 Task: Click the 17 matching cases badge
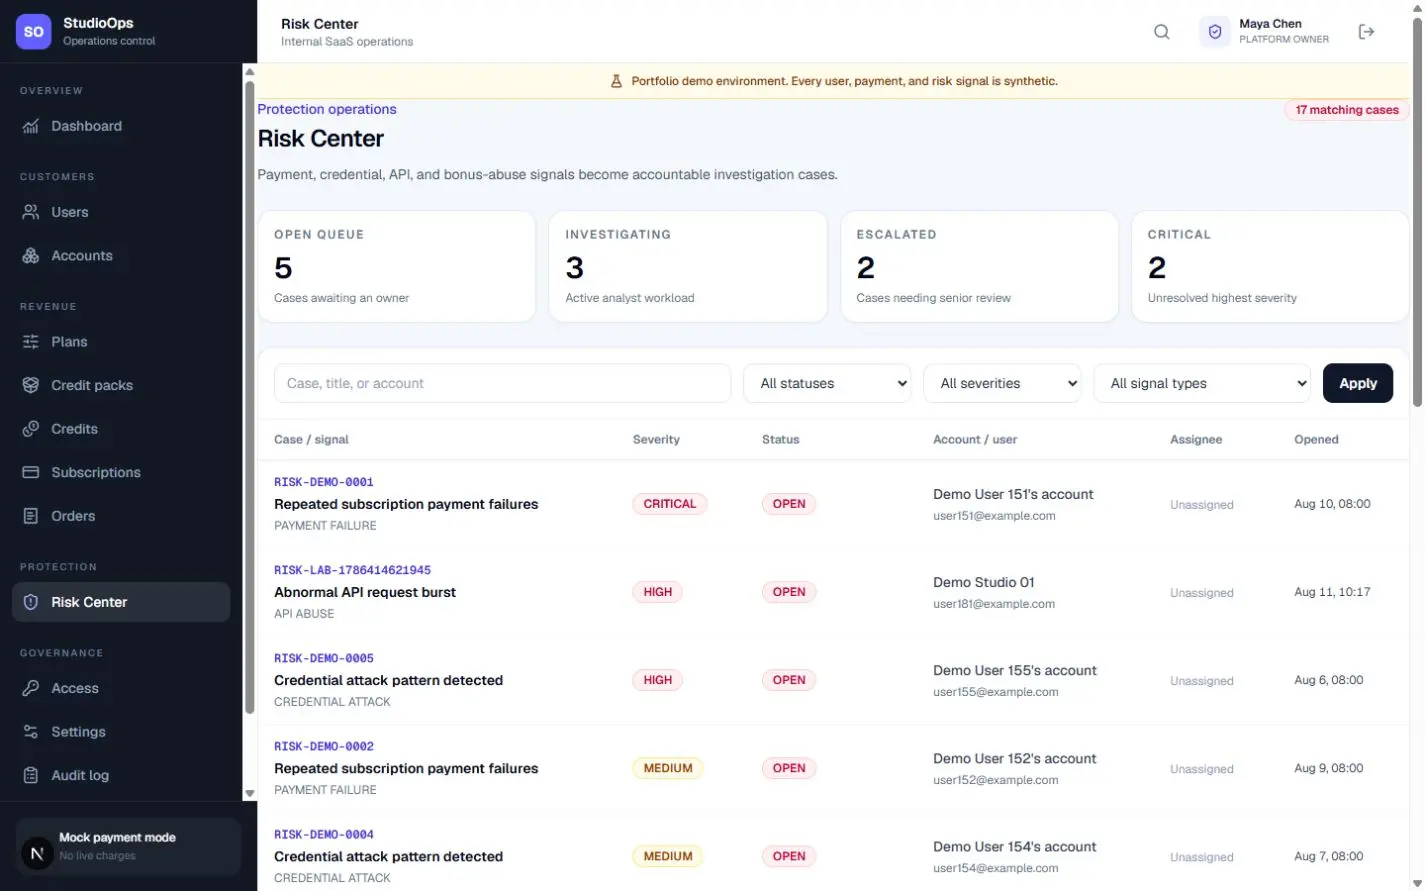[1347, 110]
